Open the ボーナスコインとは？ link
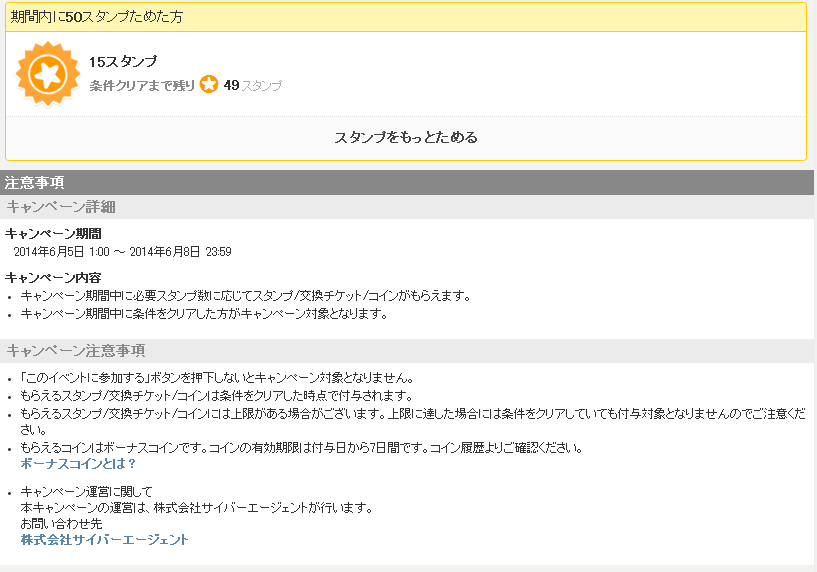 [78, 464]
